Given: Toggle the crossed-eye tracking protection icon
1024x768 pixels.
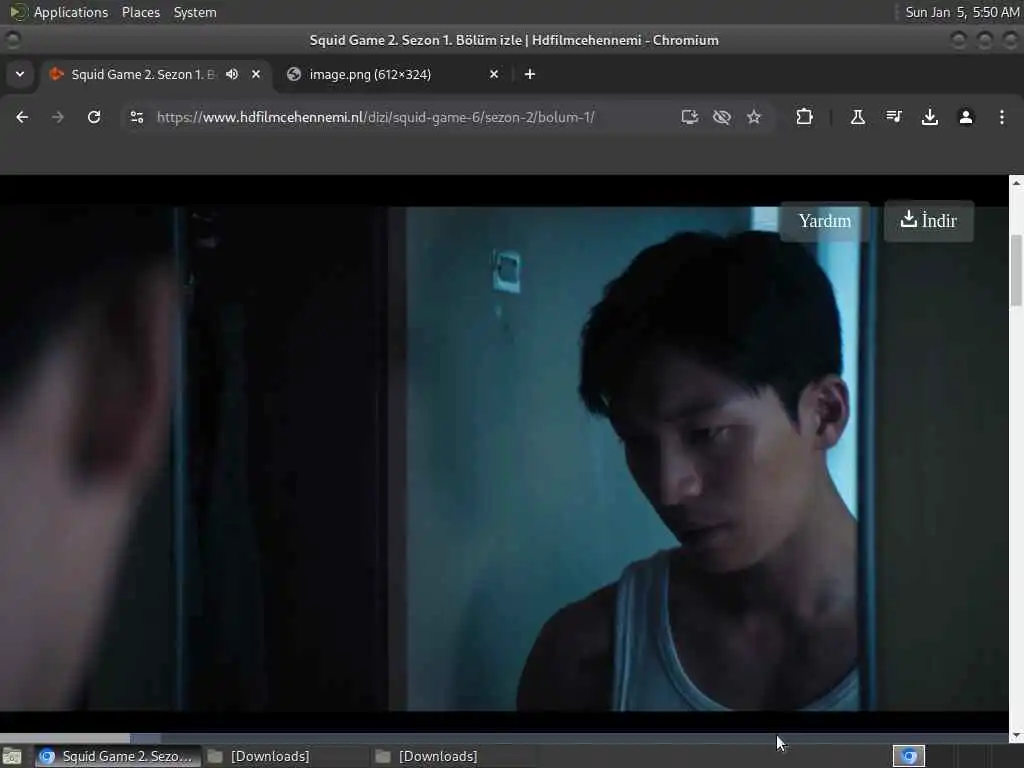Looking at the screenshot, I should tap(722, 117).
